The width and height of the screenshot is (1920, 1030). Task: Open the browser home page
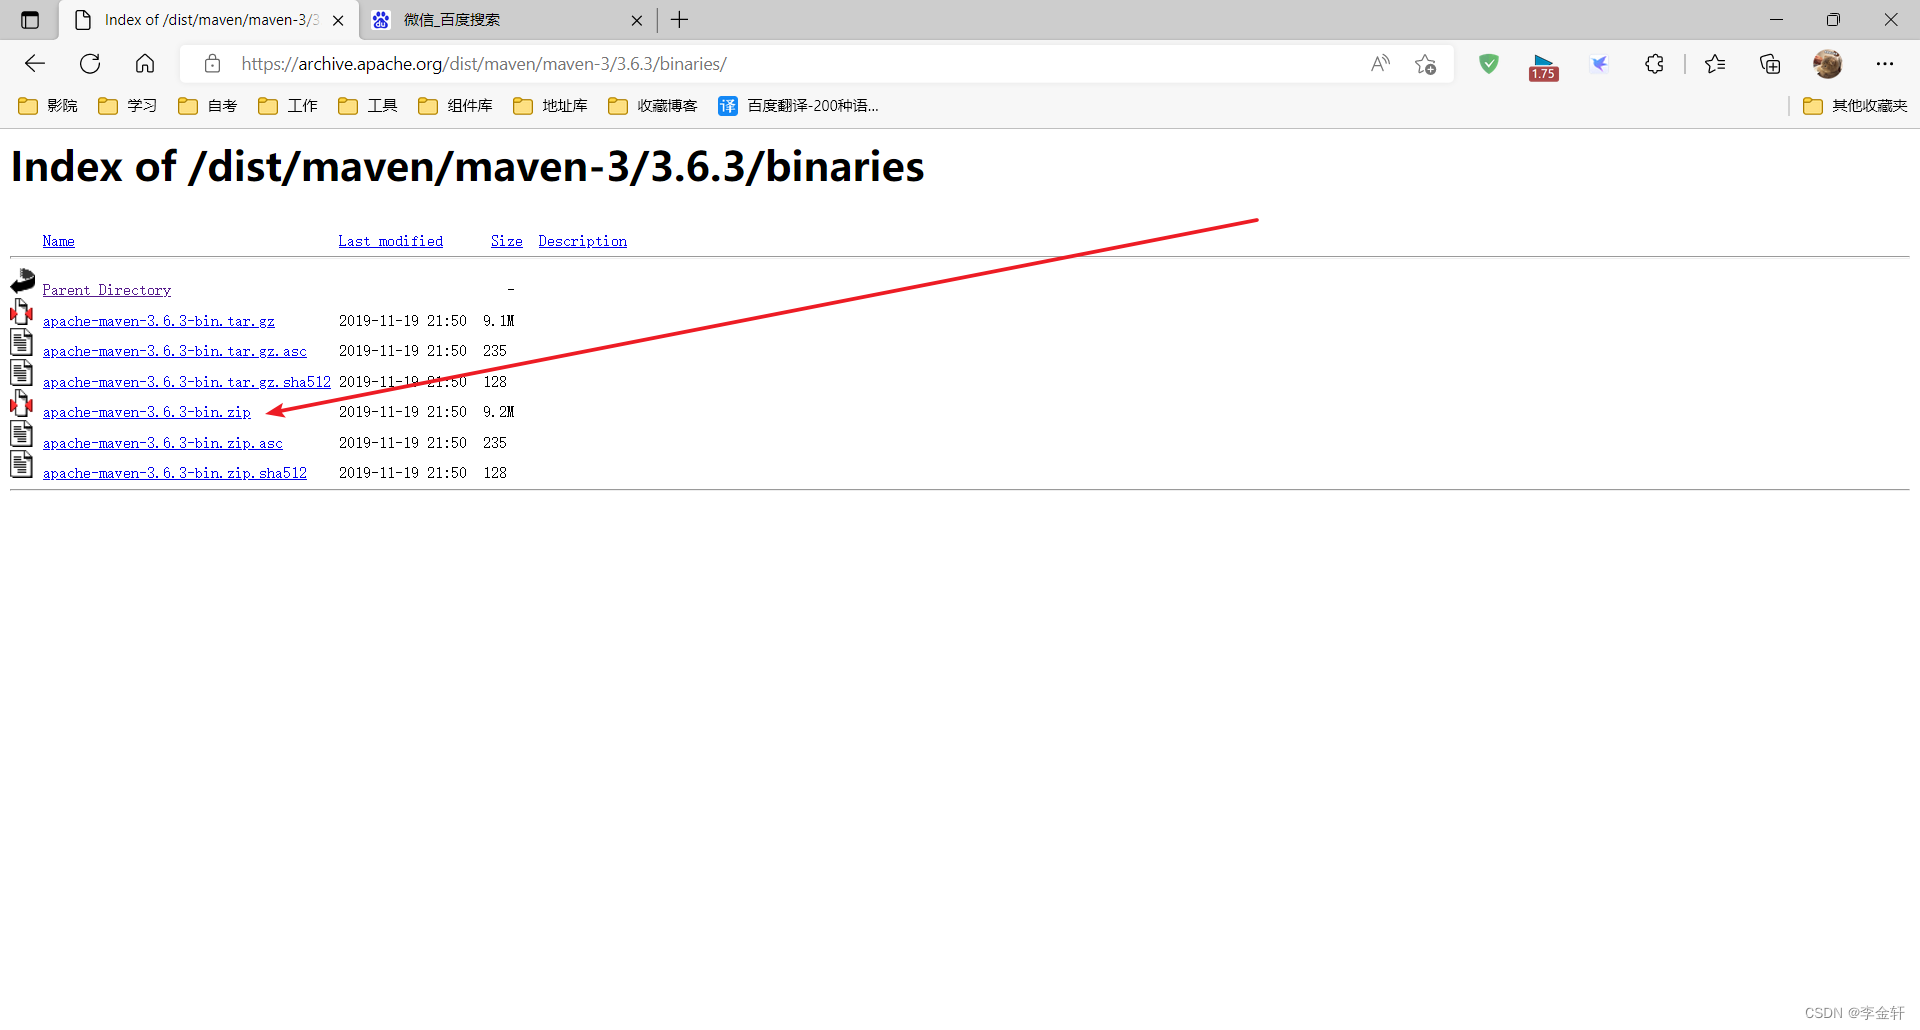tap(144, 63)
